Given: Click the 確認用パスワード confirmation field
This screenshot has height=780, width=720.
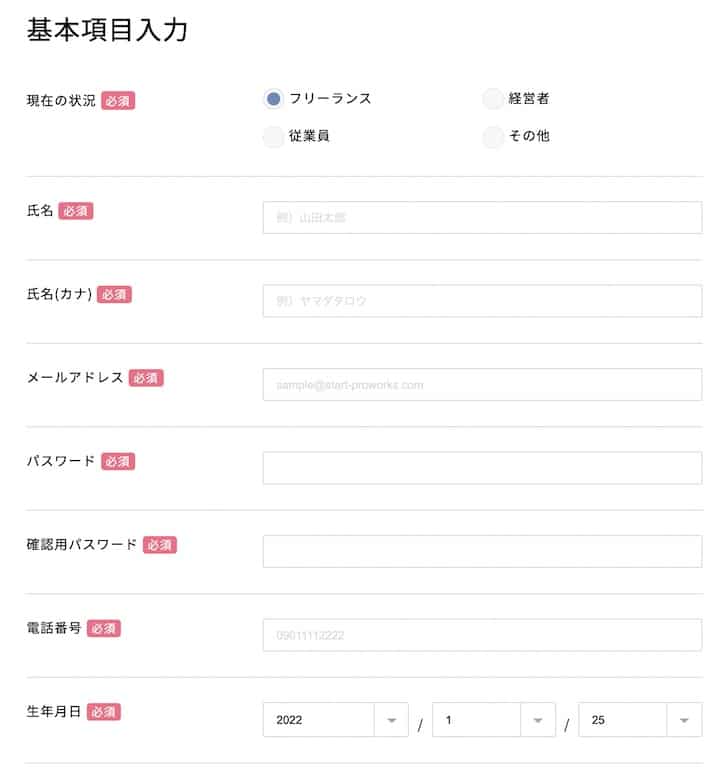Looking at the screenshot, I should pyautogui.click(x=482, y=552).
